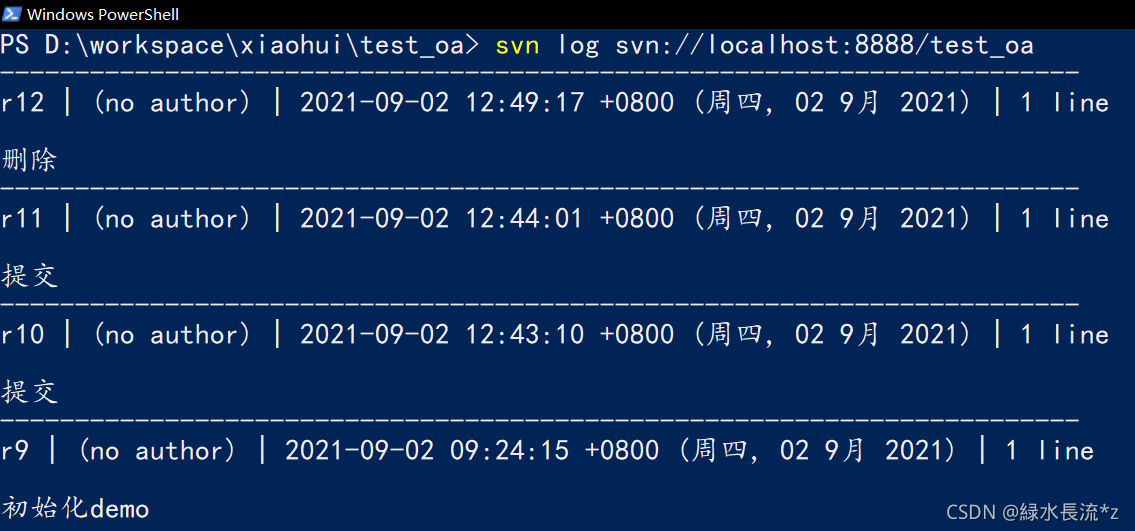This screenshot has height=531, width=1135.
Task: Click the svn://localhost:8888/test_oa URL
Action: coord(824,46)
